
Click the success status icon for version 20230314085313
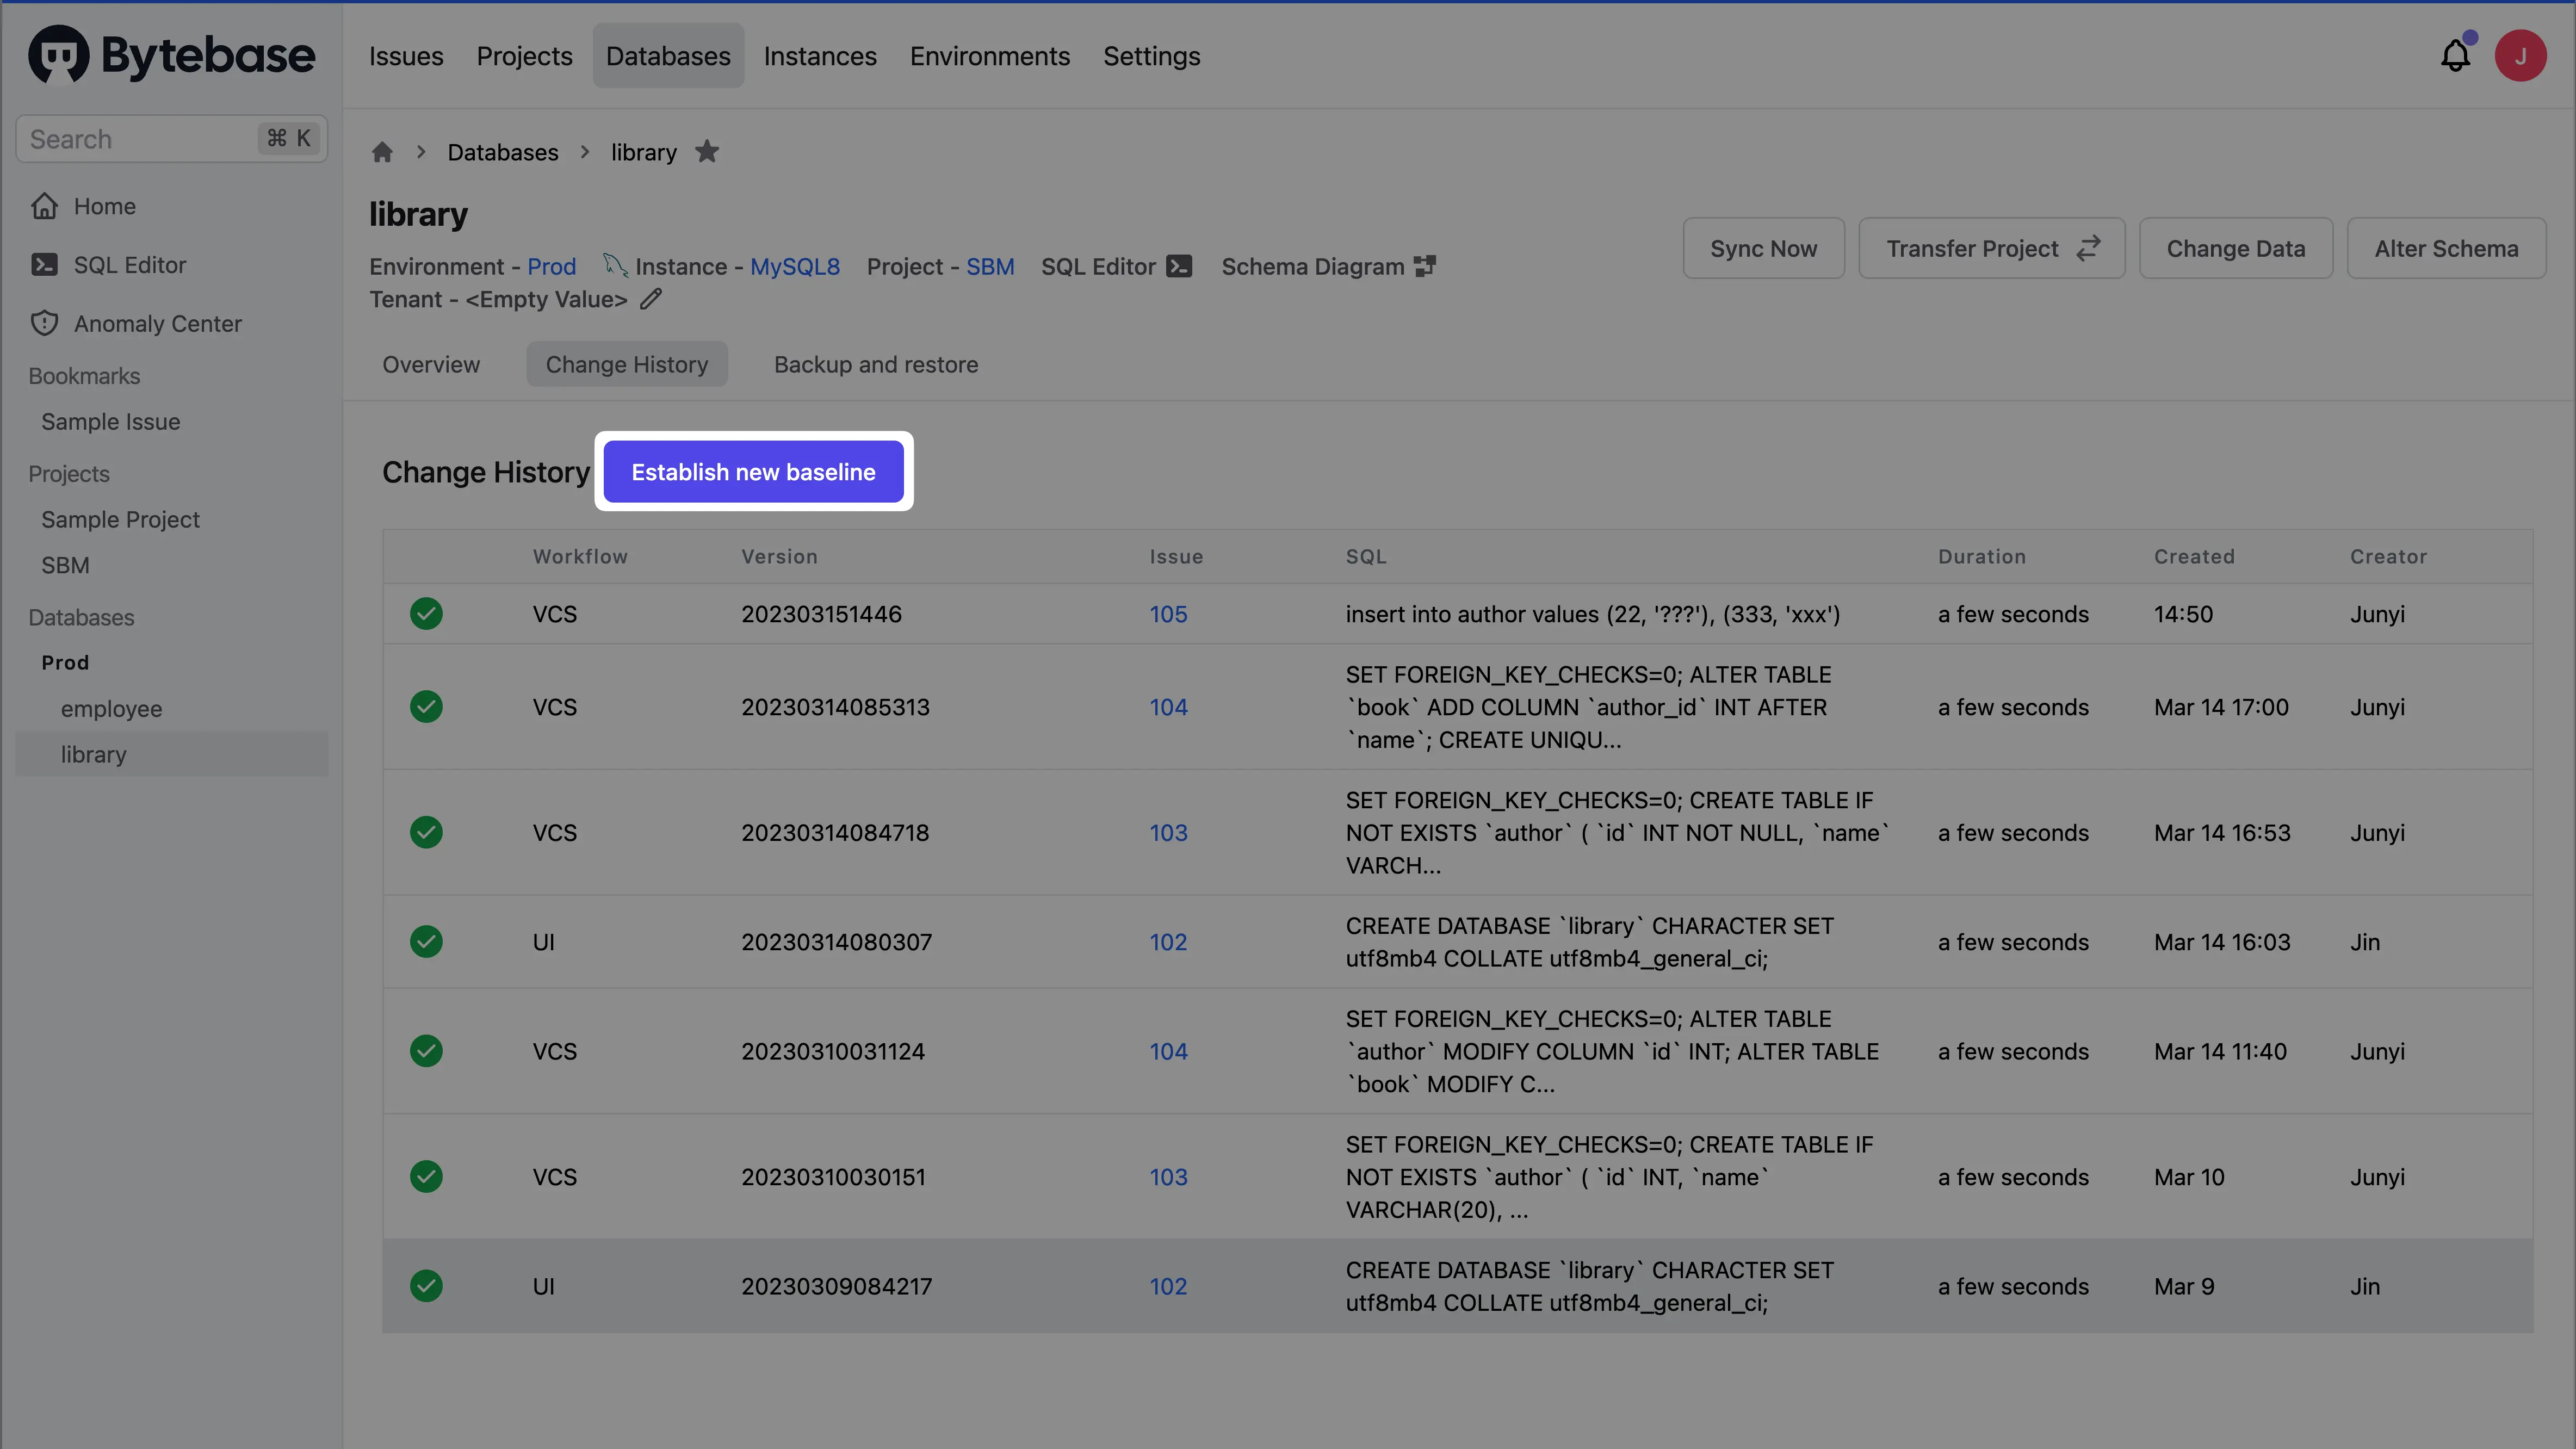pos(426,707)
